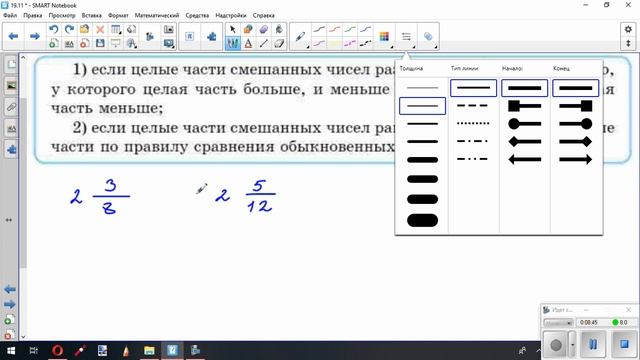Open the puzzle-piece add-ons in the top toolbar
640x360 pixels.
pyautogui.click(x=211, y=36)
